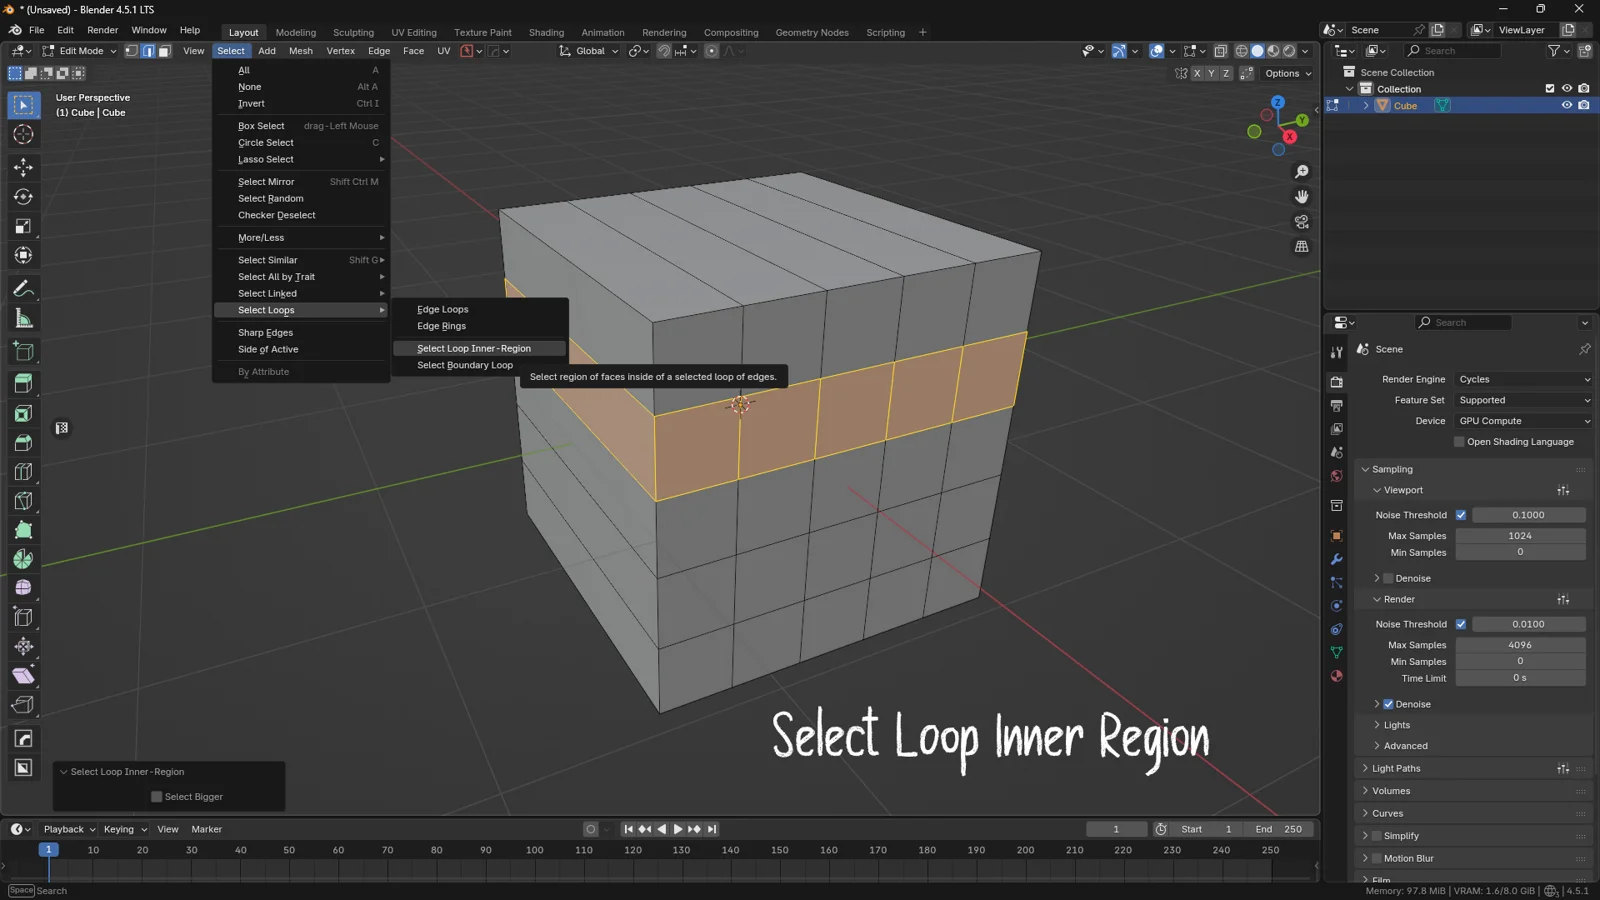Expand the Light Paths panel
This screenshot has height=900, width=1600.
pyautogui.click(x=1395, y=769)
